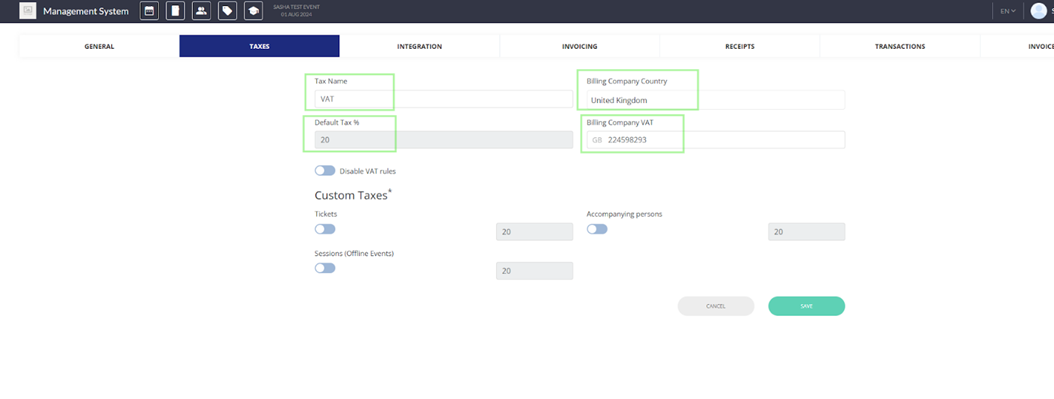Open the Receipts tab
This screenshot has width=1054, height=399.
(x=739, y=46)
